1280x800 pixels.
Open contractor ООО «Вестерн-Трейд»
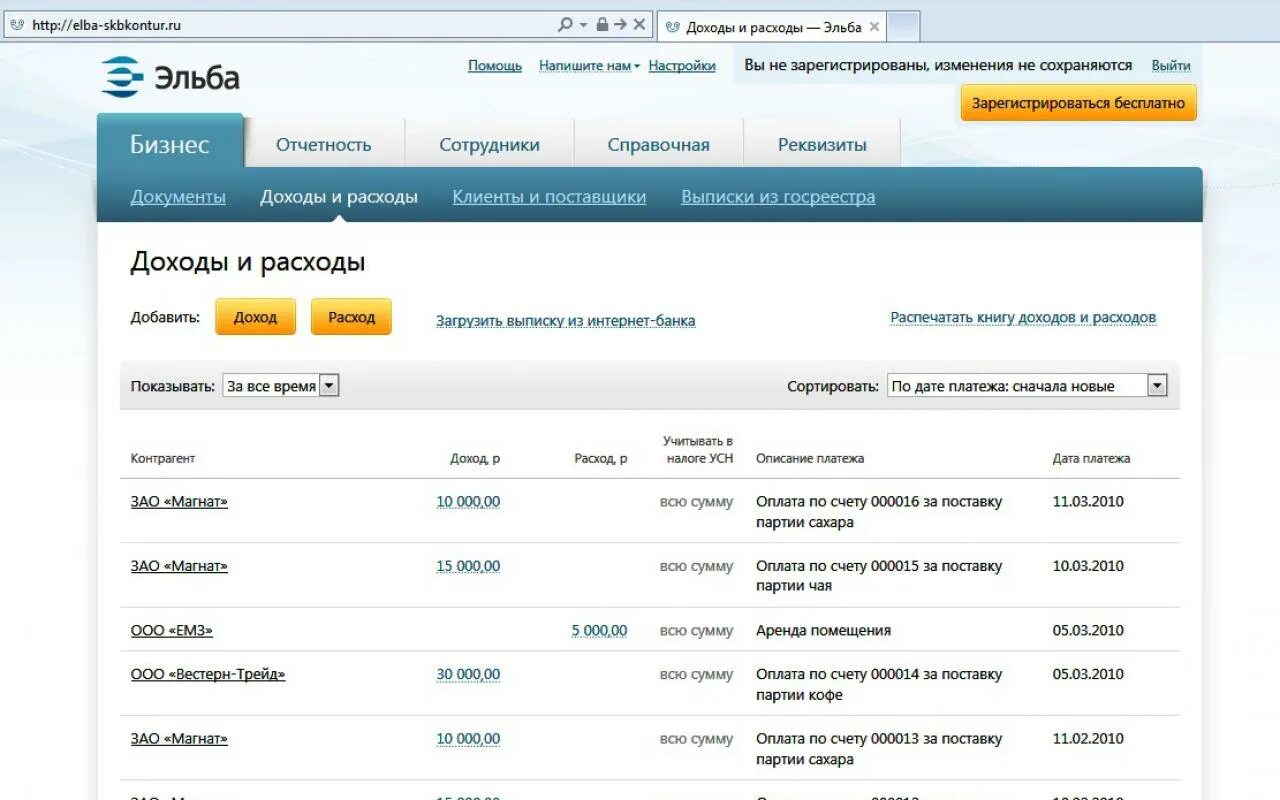(x=208, y=675)
